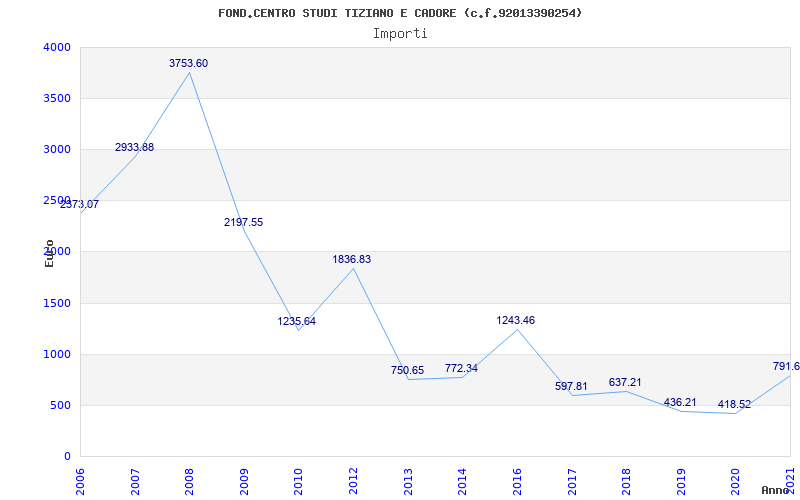
Task: Click the 418.52 lowest value label
Action: [734, 404]
